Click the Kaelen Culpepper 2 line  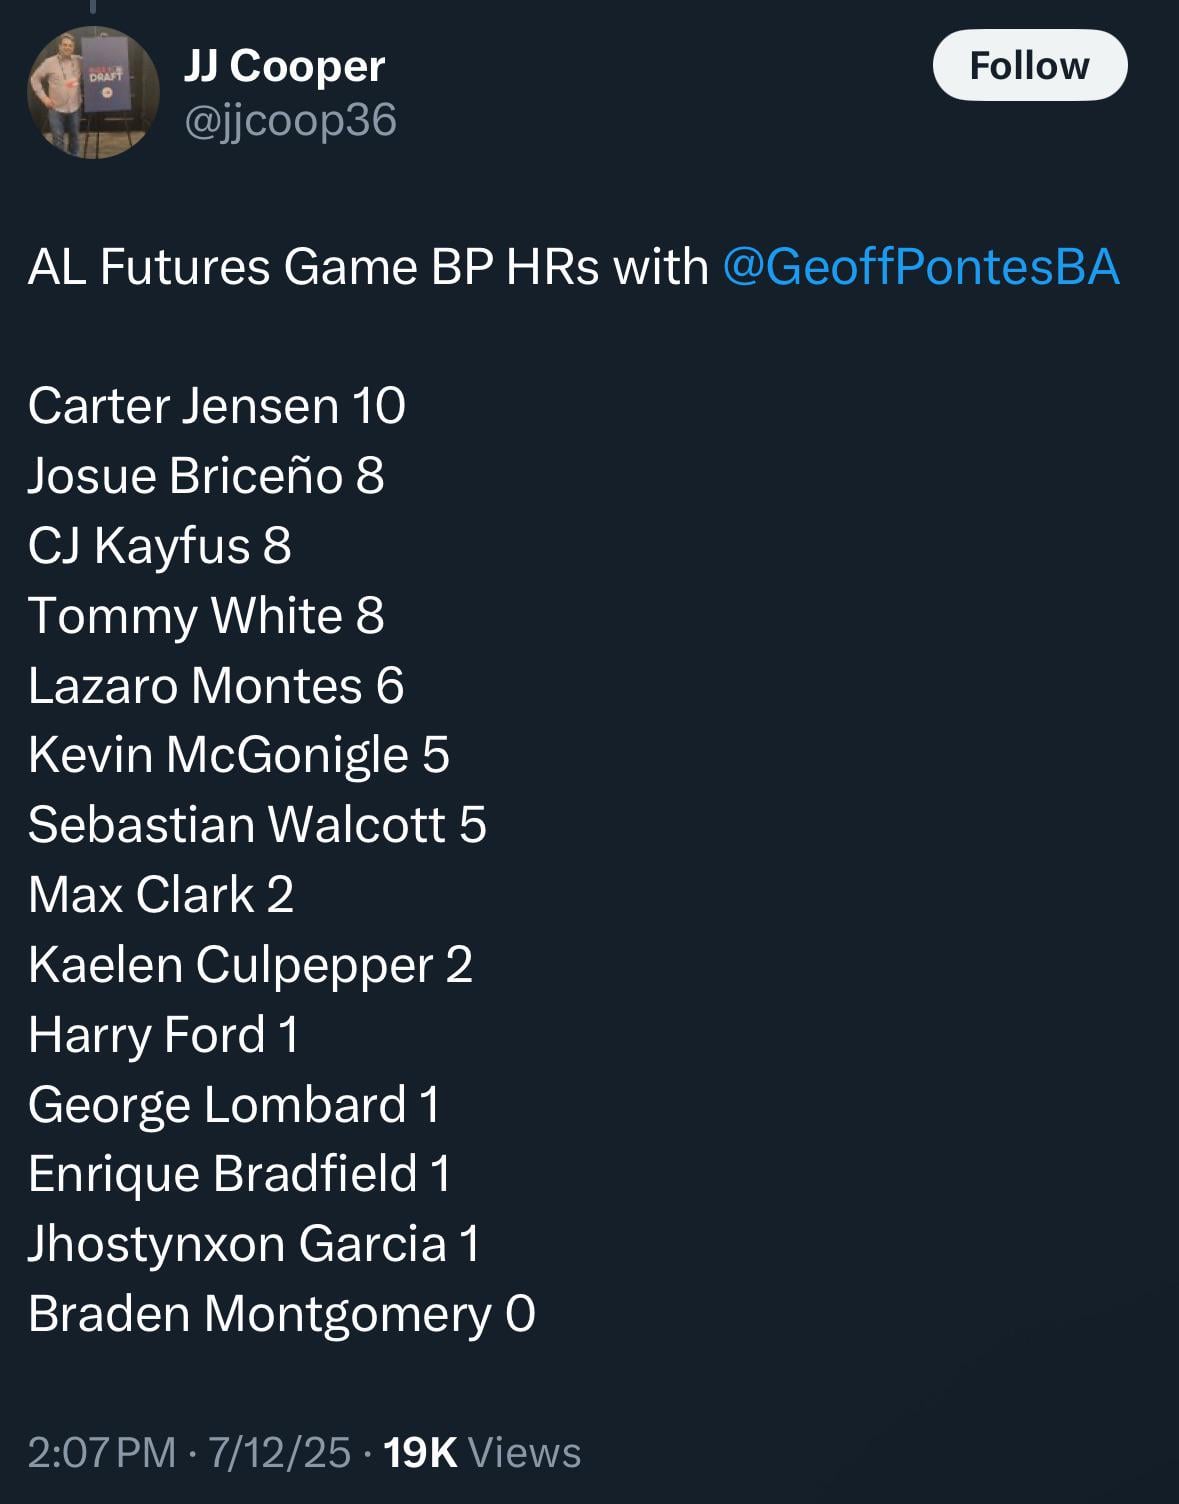coord(250,965)
